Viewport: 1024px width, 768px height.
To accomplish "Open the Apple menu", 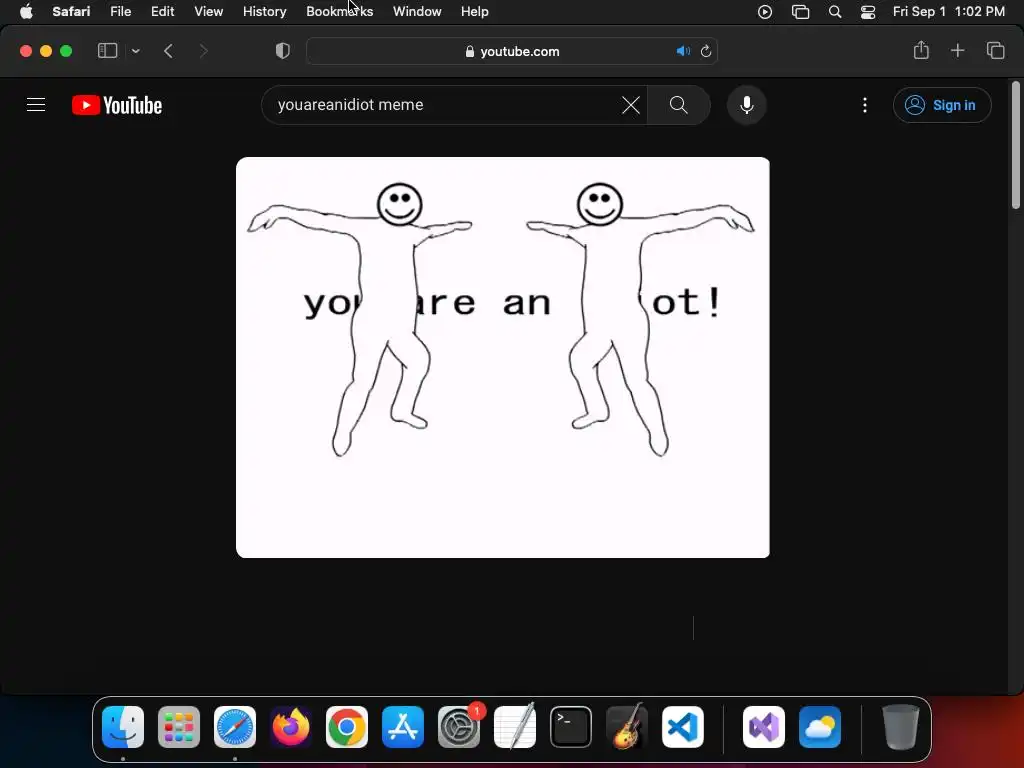I will [26, 12].
